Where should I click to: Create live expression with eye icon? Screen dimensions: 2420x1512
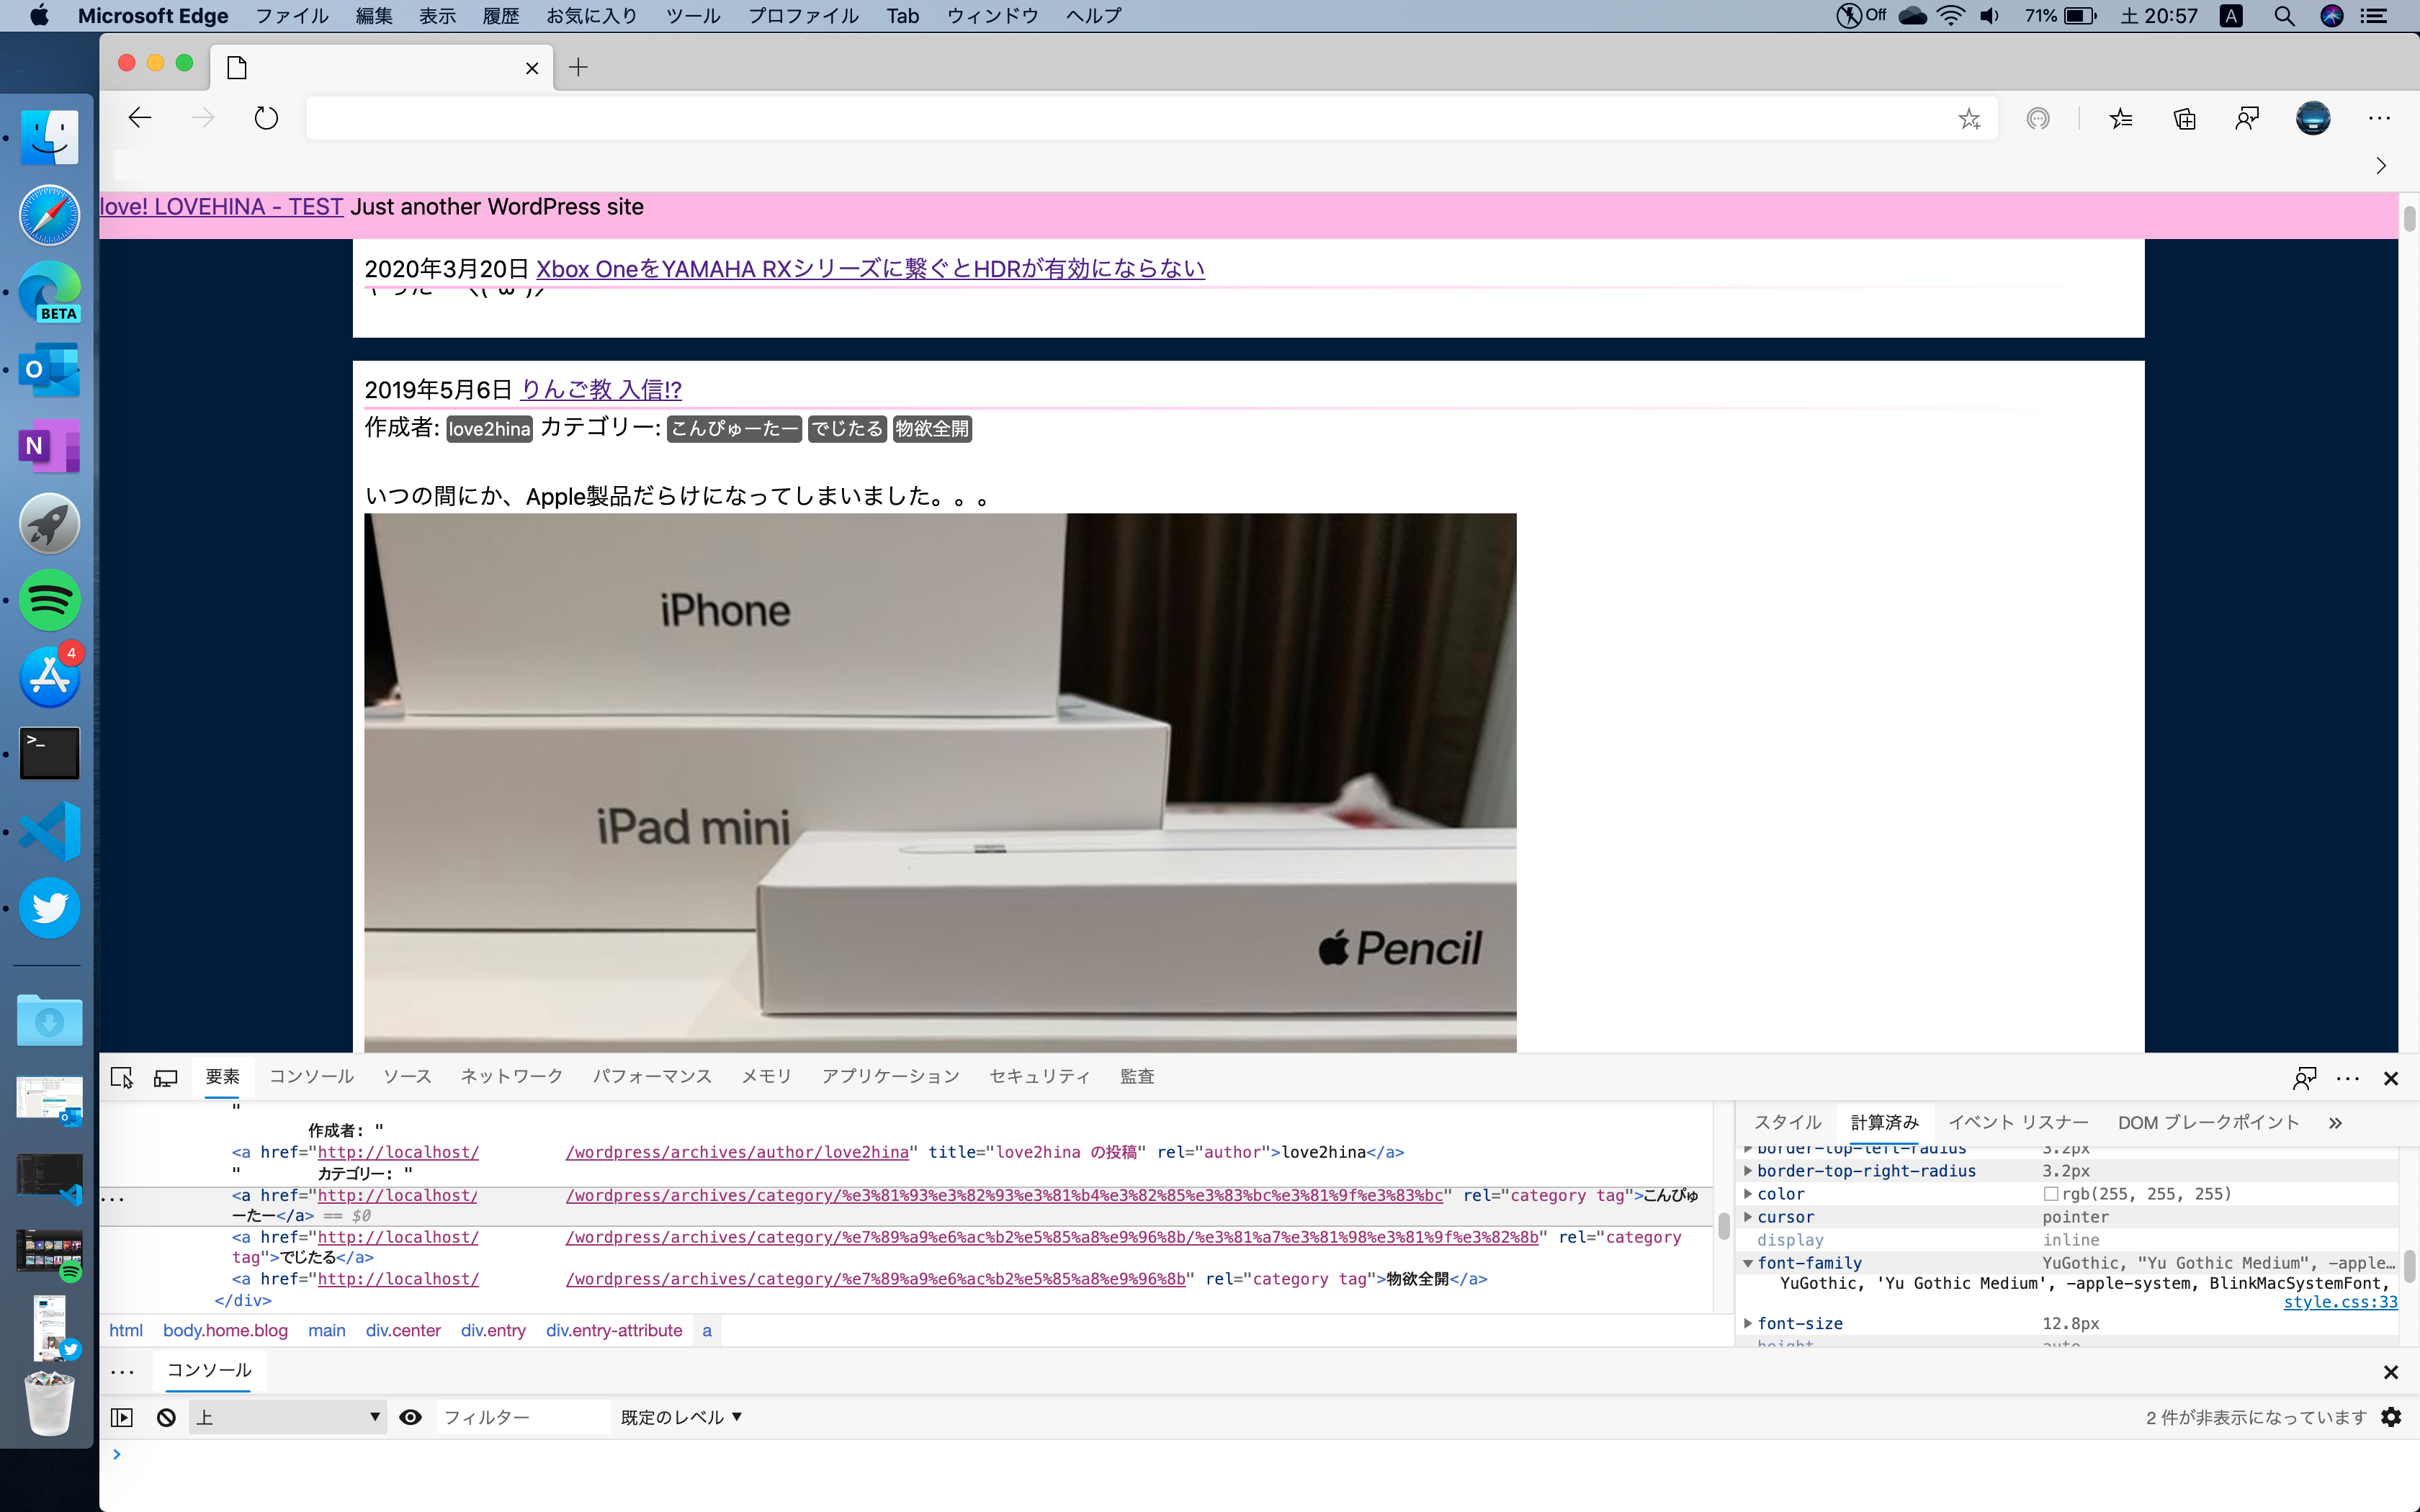click(410, 1417)
